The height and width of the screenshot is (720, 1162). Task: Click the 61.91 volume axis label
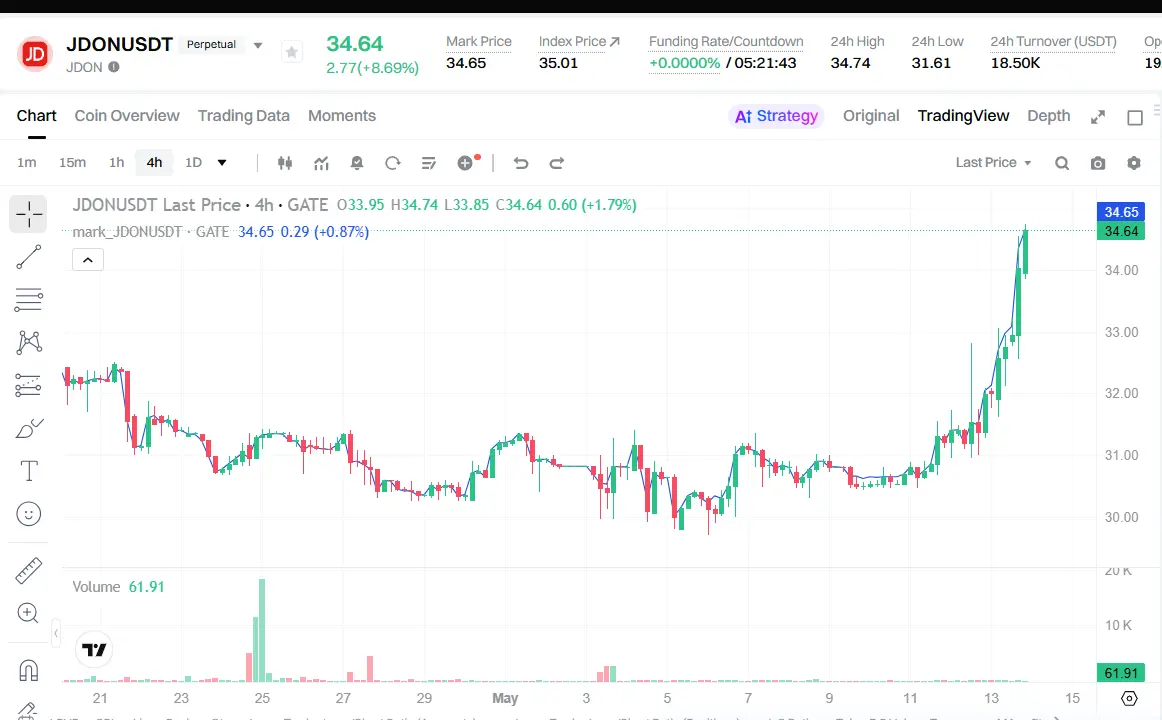(1120, 673)
